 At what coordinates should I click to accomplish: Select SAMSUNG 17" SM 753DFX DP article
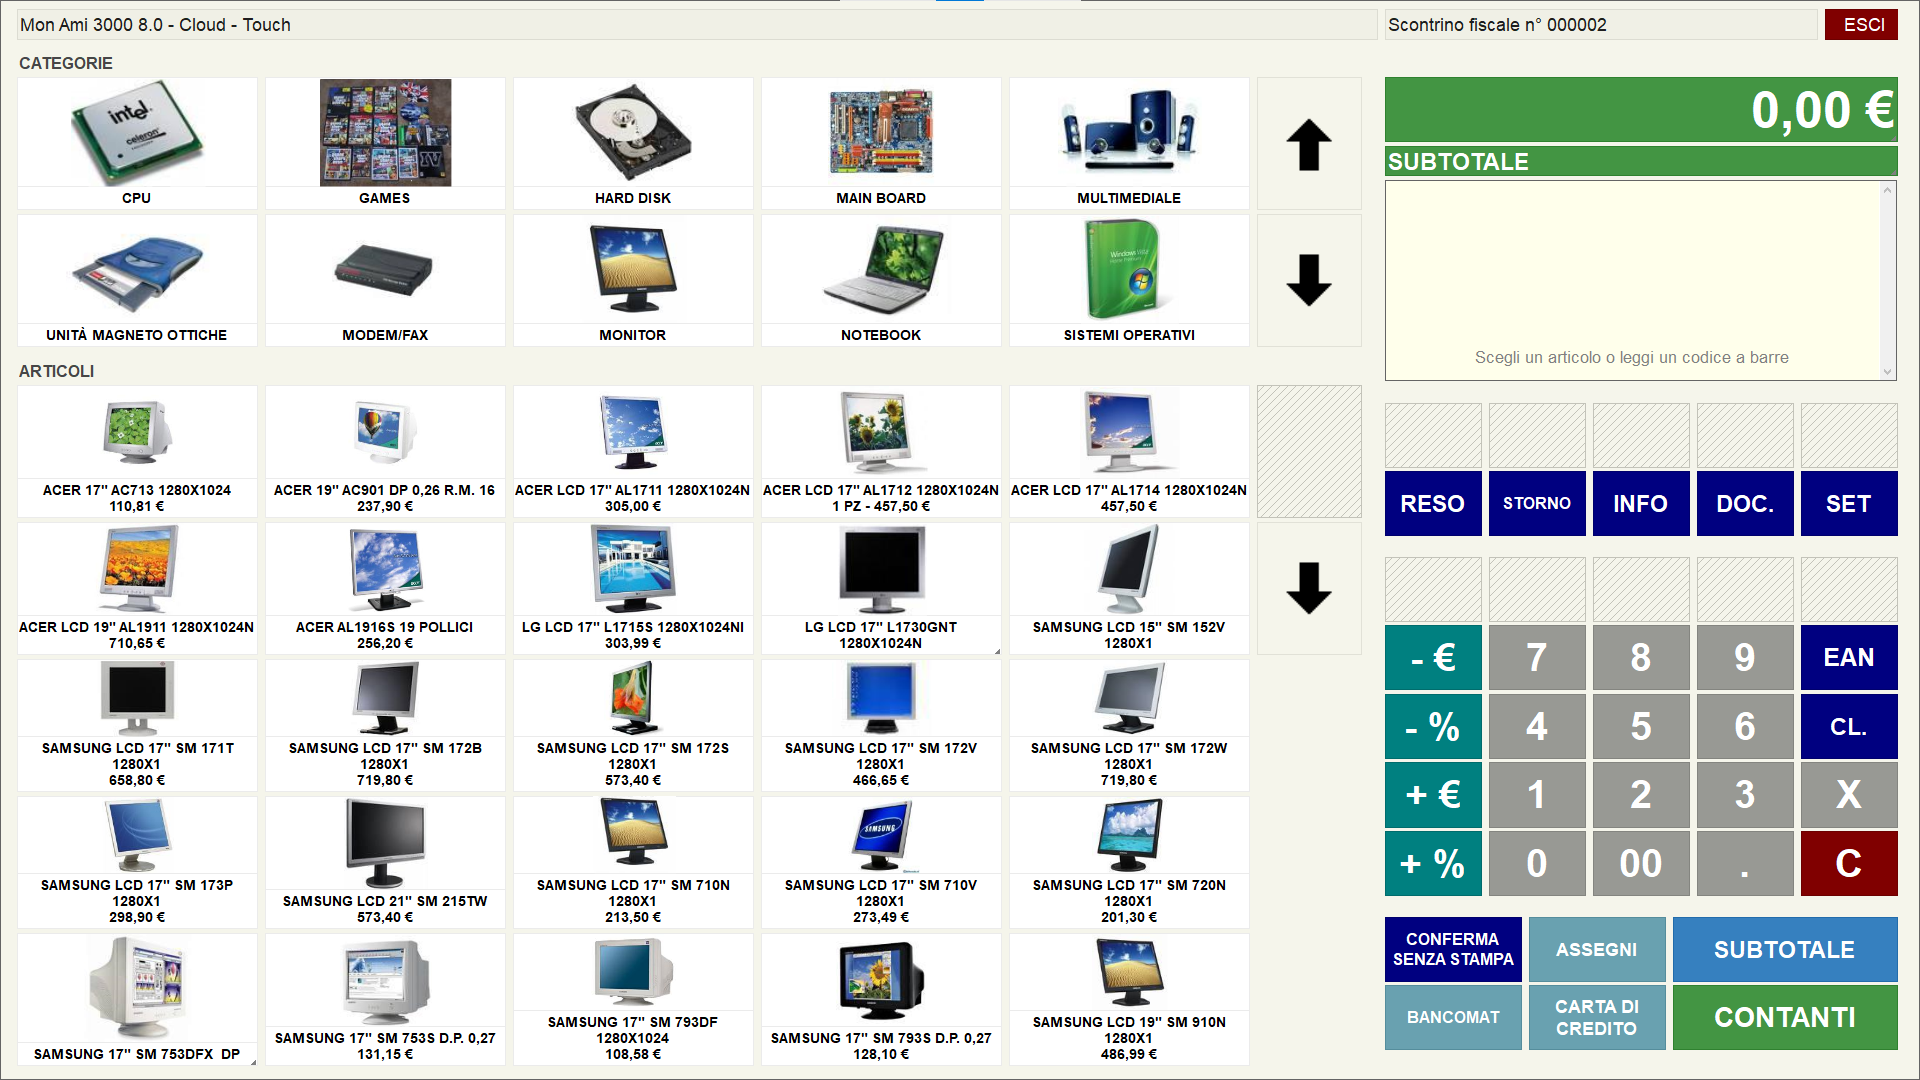point(137,999)
